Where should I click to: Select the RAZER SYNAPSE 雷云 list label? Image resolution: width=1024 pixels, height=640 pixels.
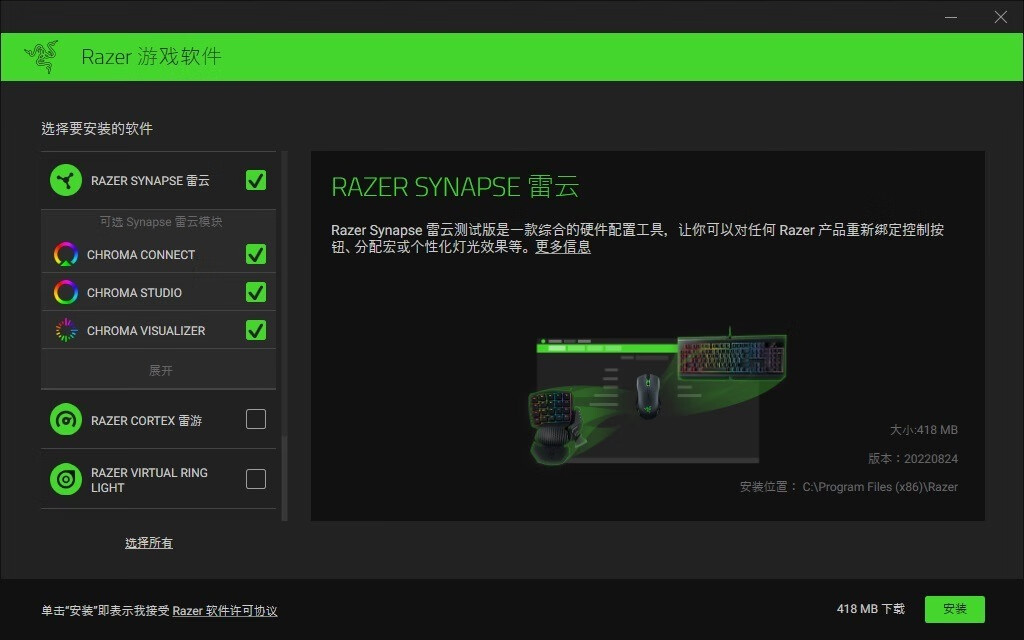[150, 181]
